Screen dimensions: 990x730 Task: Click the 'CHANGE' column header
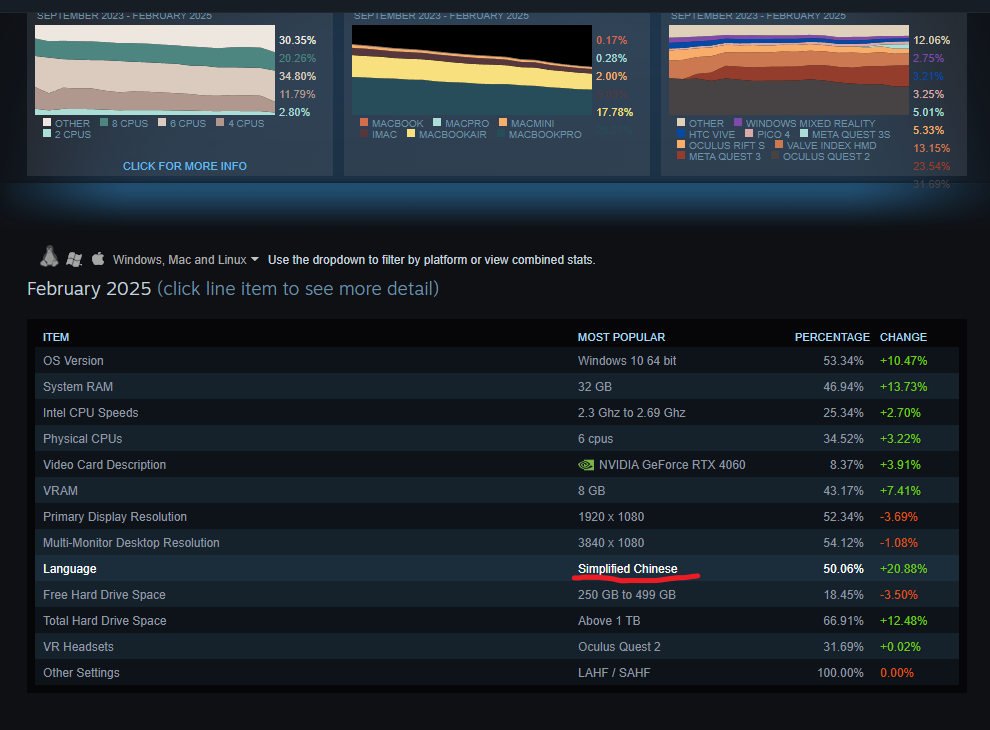pos(904,337)
